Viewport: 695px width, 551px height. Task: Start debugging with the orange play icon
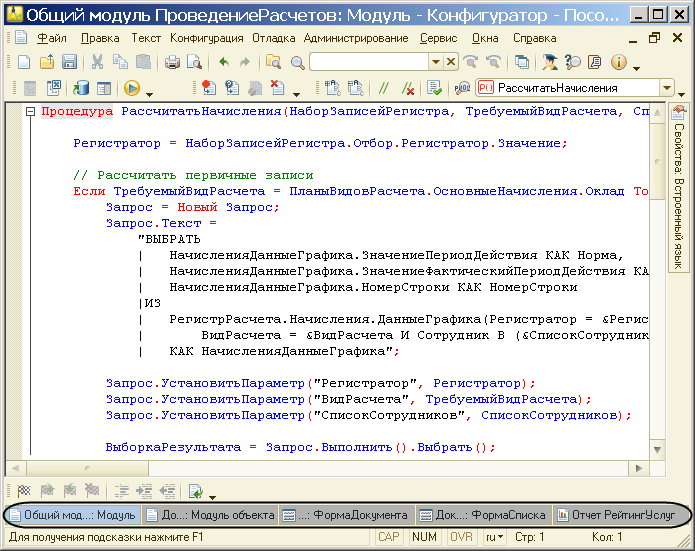coord(131,88)
